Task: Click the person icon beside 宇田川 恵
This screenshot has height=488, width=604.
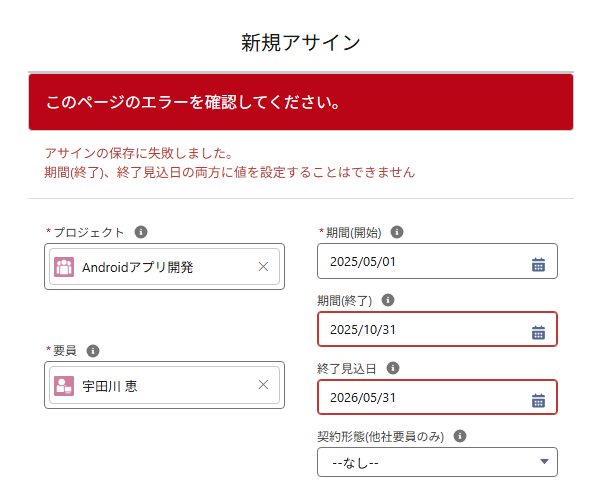Action: pyautogui.click(x=64, y=385)
